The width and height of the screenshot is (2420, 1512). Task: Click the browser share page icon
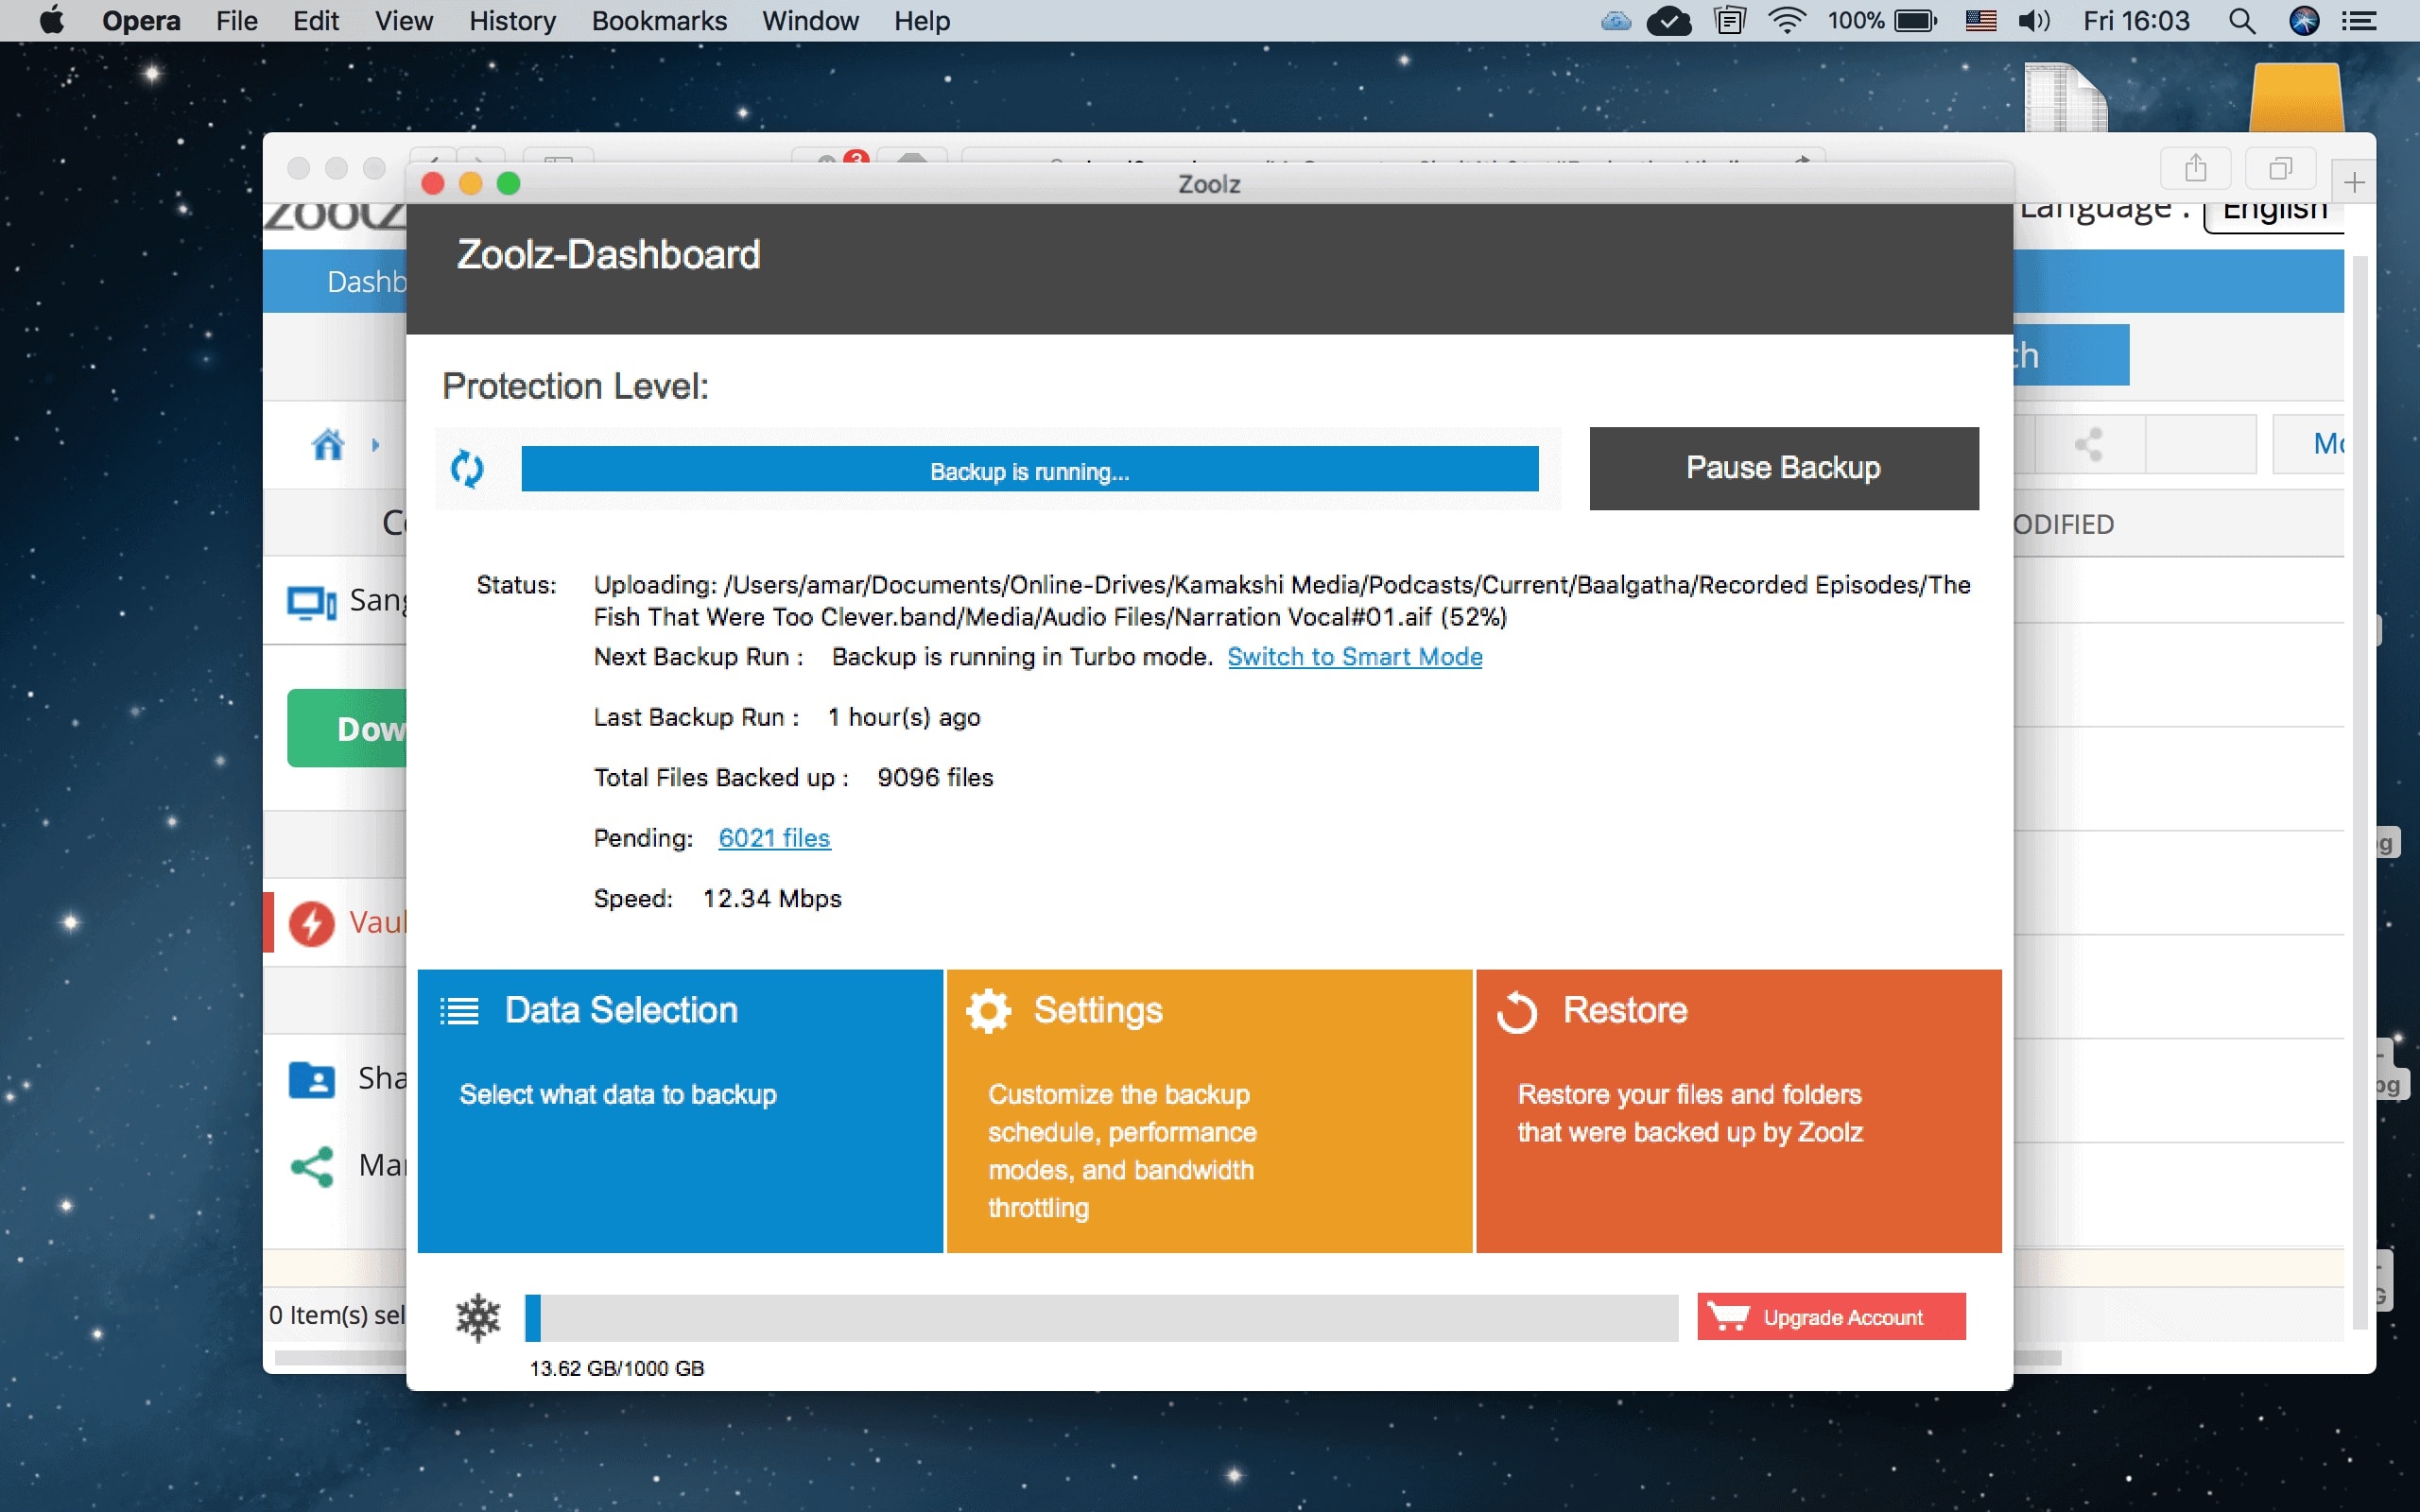[x=2195, y=167]
